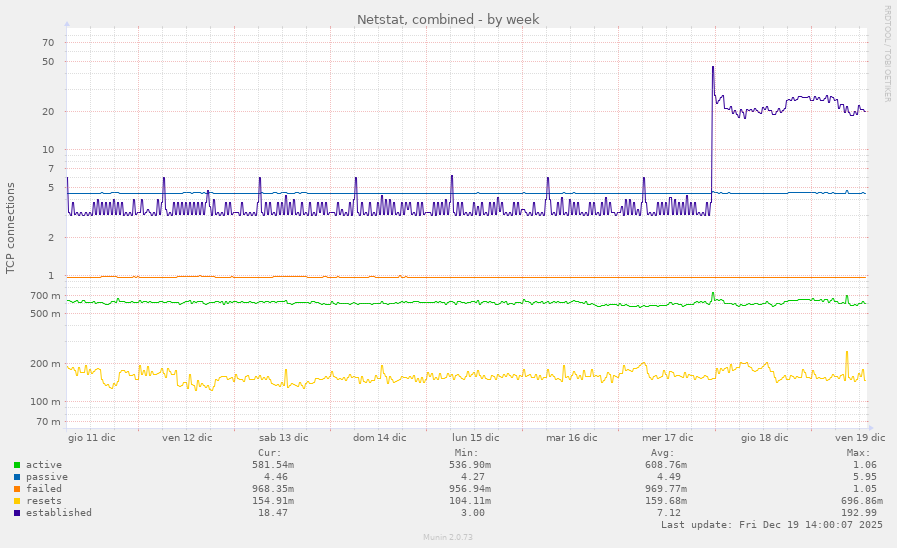Click the '10' y-axis tick label

click(49, 149)
